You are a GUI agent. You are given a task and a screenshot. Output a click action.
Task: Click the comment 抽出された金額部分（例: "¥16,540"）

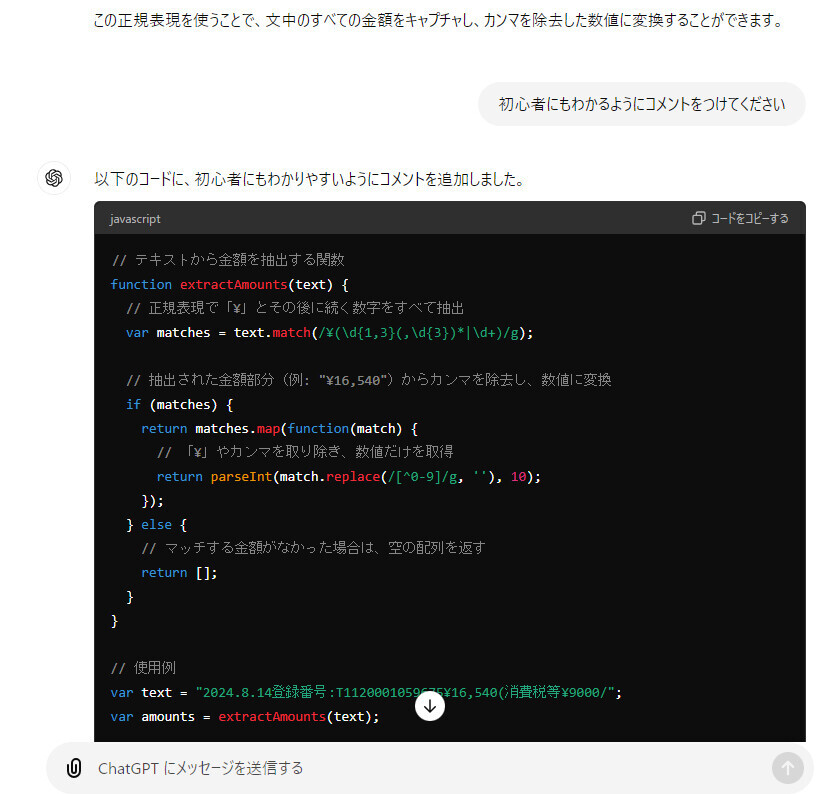[x=369, y=380]
